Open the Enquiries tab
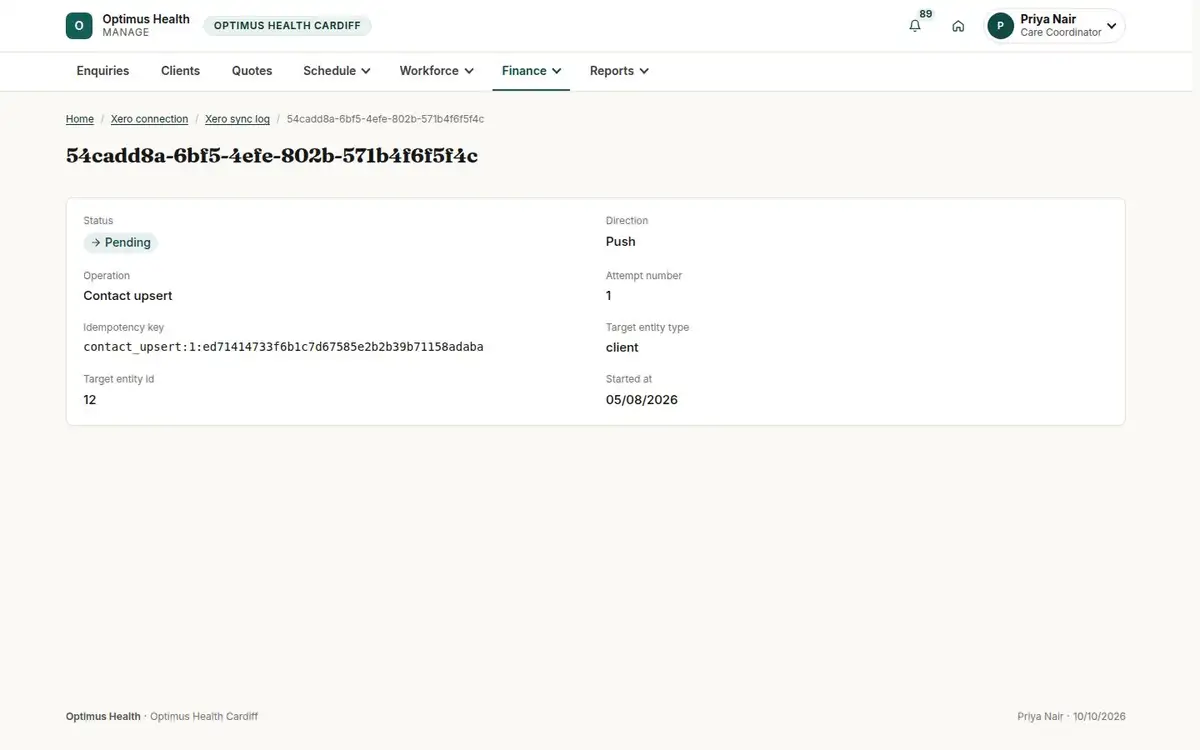1200x750 pixels. click(103, 71)
